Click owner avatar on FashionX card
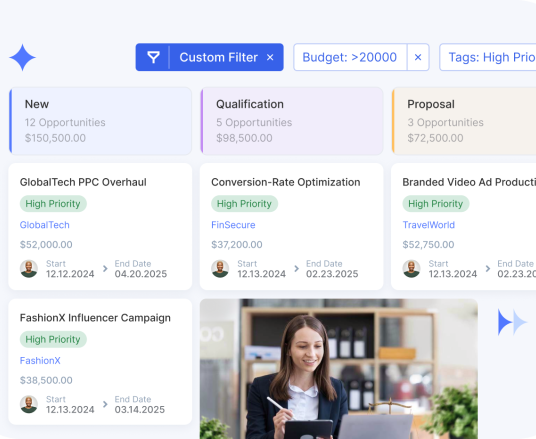Image resolution: width=536 pixels, height=439 pixels. (29, 404)
